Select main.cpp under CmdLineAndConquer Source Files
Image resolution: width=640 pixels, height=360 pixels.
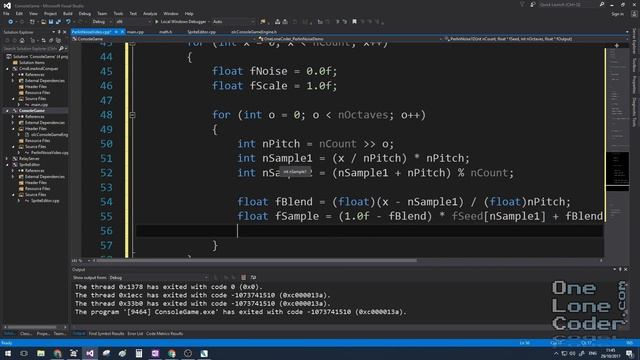tap(39, 105)
